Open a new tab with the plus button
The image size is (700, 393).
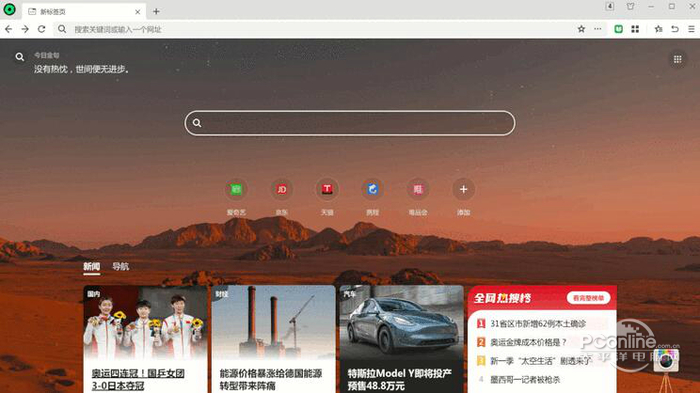(156, 12)
